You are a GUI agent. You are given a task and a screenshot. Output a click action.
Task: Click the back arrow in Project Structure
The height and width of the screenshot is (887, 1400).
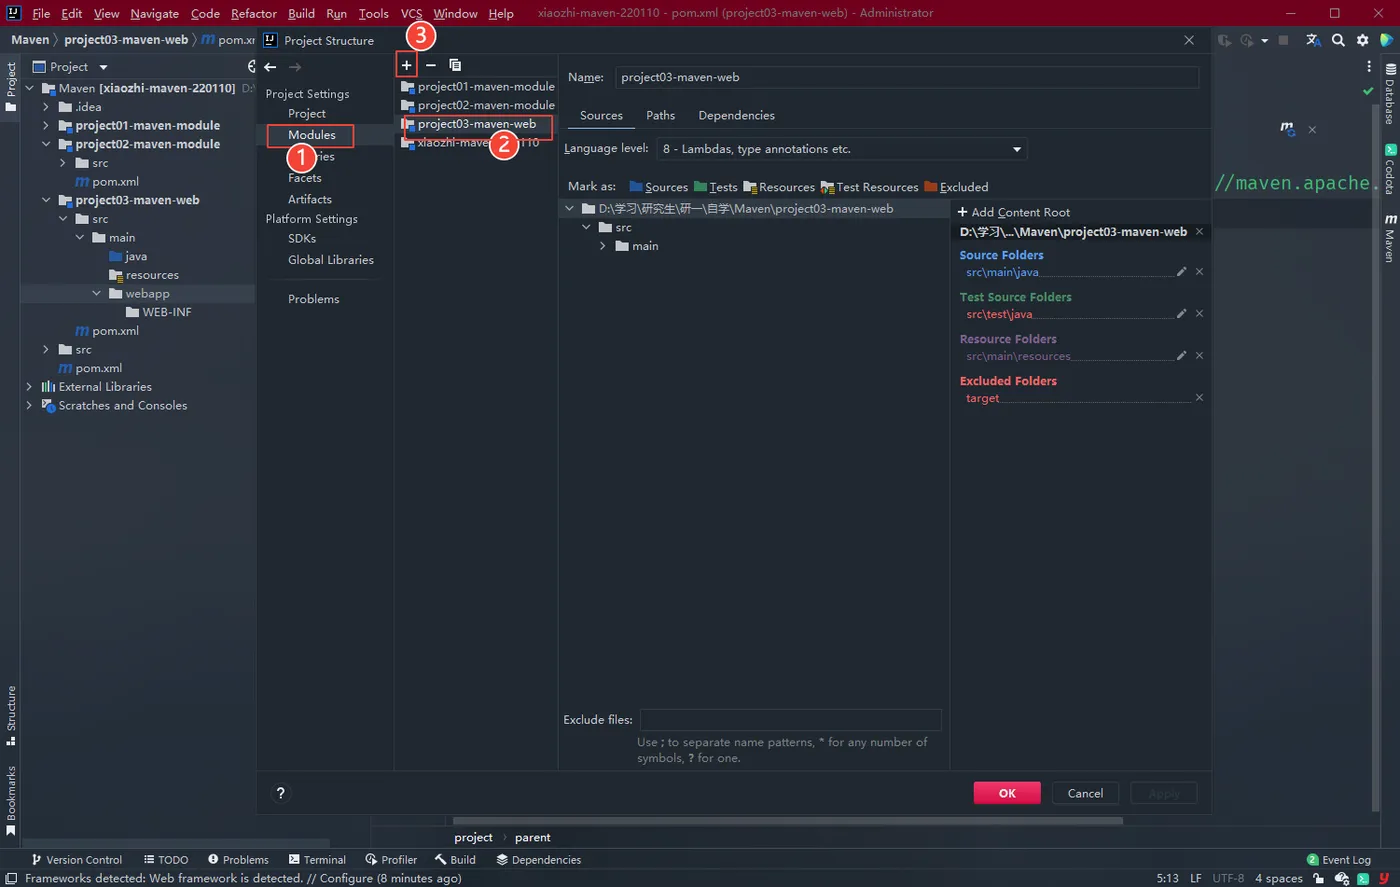point(270,67)
